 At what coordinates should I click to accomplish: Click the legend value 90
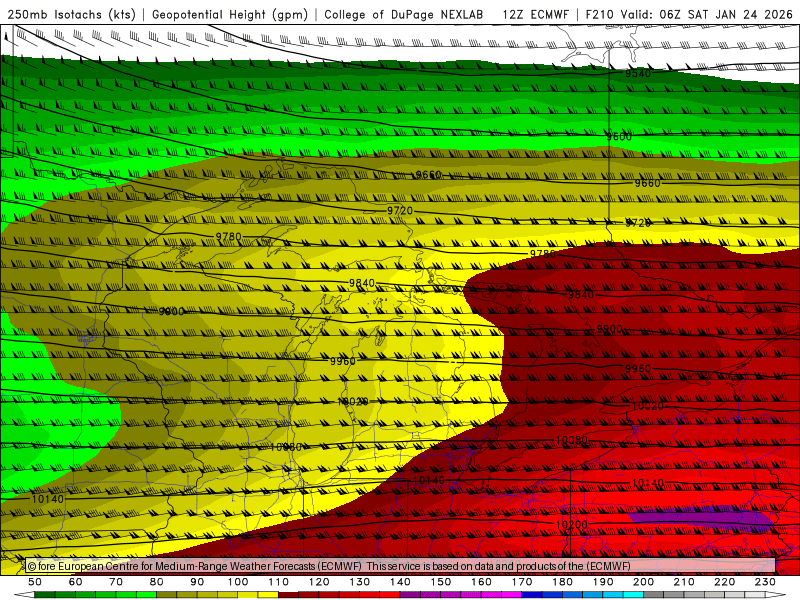click(x=197, y=582)
